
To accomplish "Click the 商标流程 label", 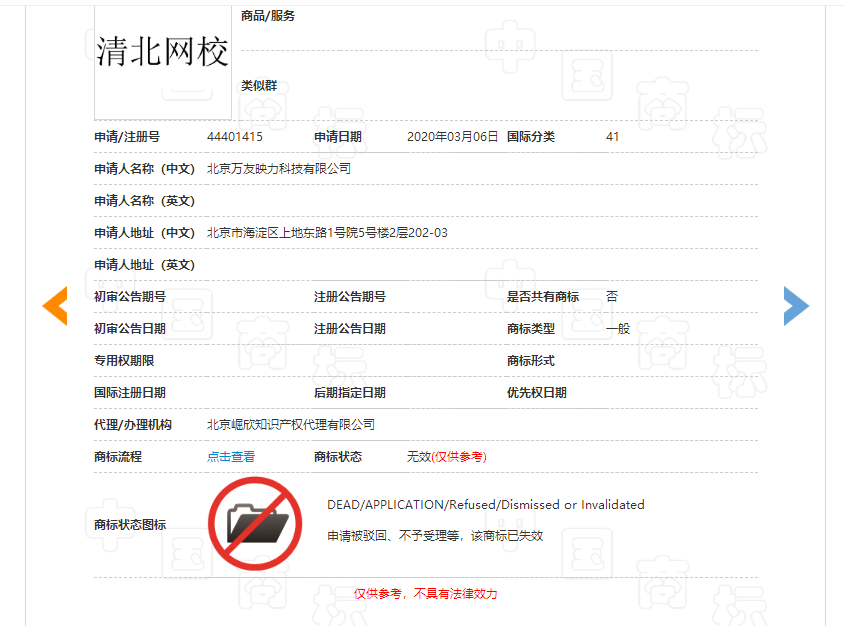I will click(118, 457).
